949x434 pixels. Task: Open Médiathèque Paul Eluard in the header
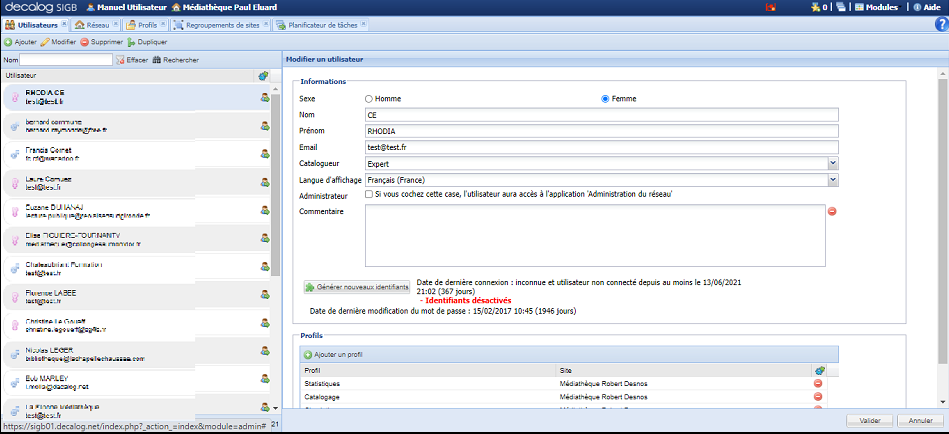[x=224, y=7]
